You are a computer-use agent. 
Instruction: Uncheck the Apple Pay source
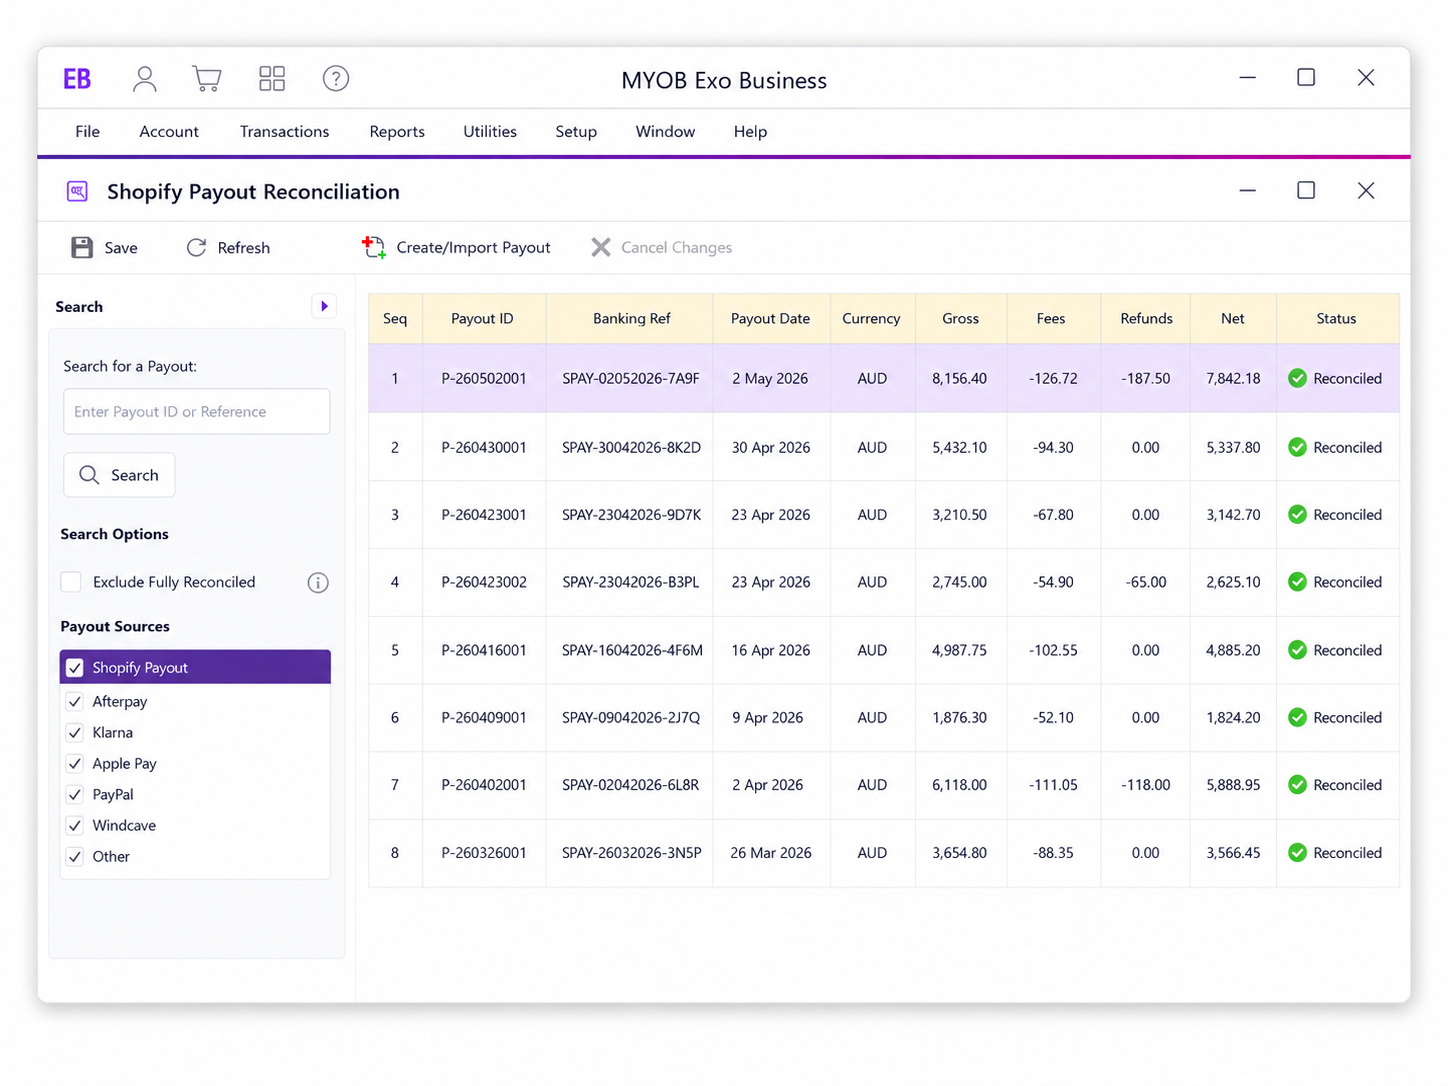pos(75,764)
